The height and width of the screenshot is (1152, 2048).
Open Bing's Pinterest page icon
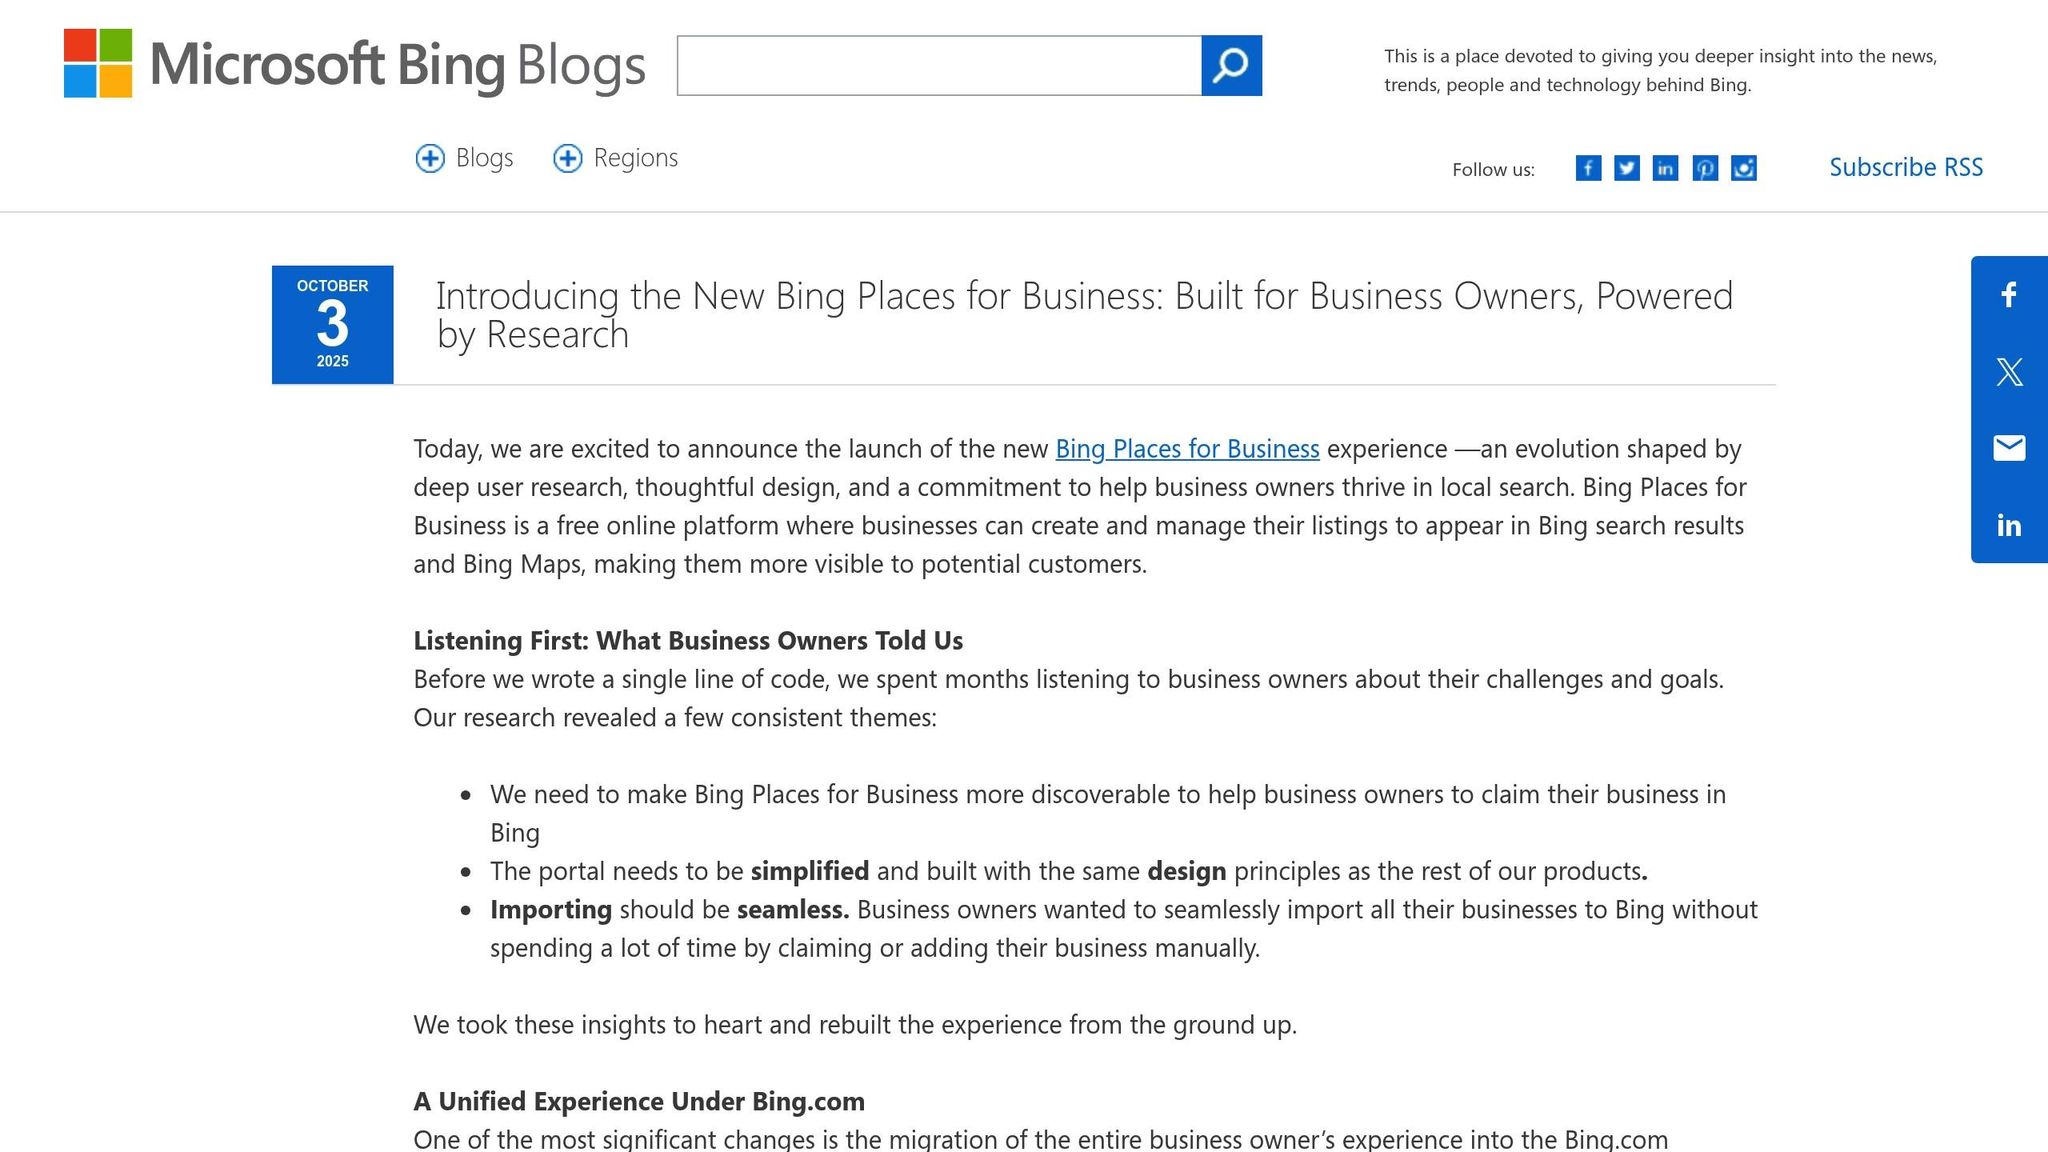coord(1704,168)
